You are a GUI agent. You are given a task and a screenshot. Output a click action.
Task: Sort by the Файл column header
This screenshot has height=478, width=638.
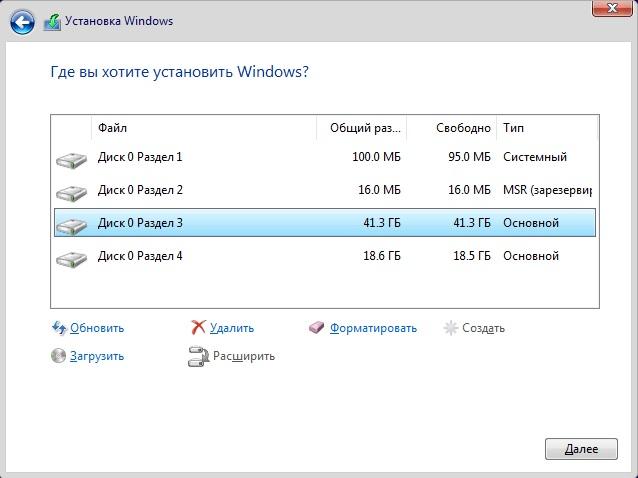[204, 128]
